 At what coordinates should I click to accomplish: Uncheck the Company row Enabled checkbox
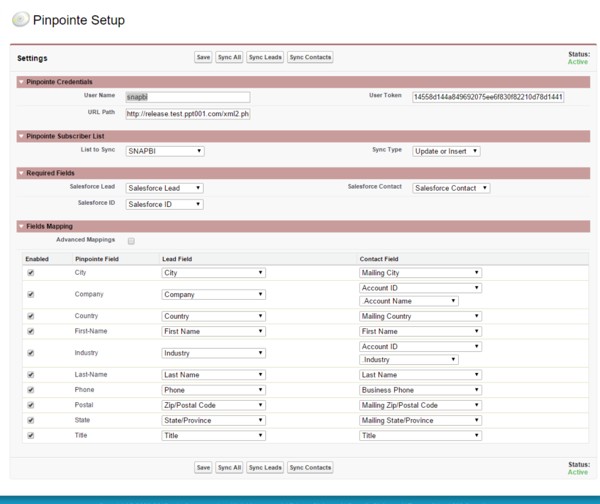(31, 294)
